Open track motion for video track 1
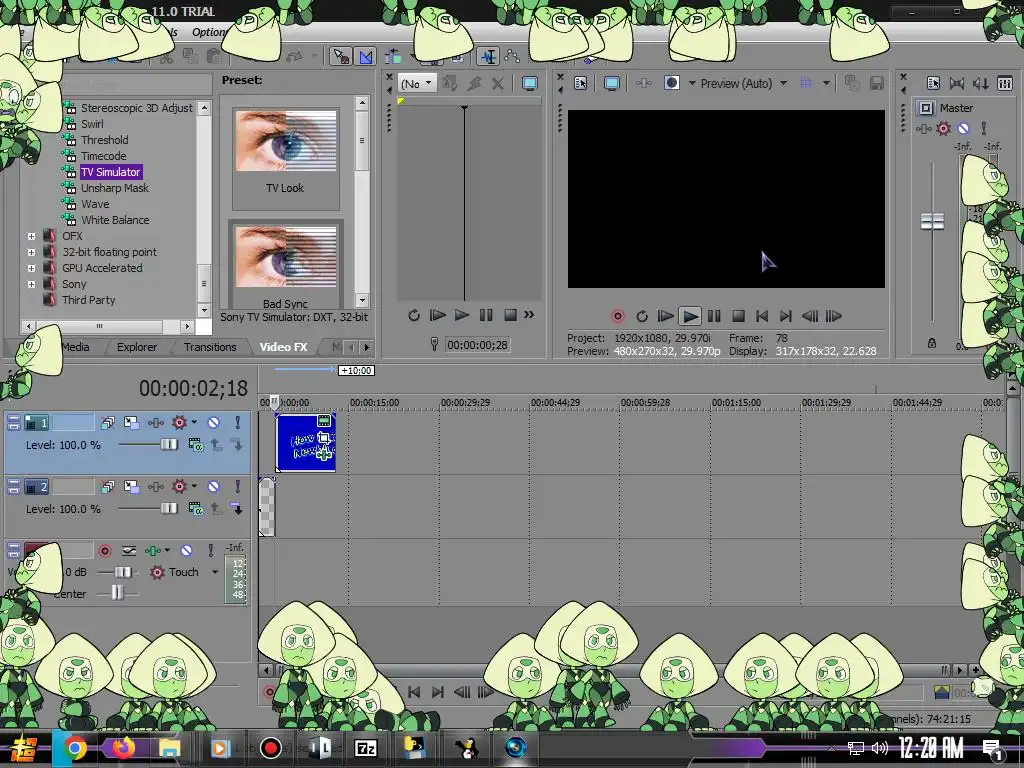The height and width of the screenshot is (768, 1024). click(132, 423)
